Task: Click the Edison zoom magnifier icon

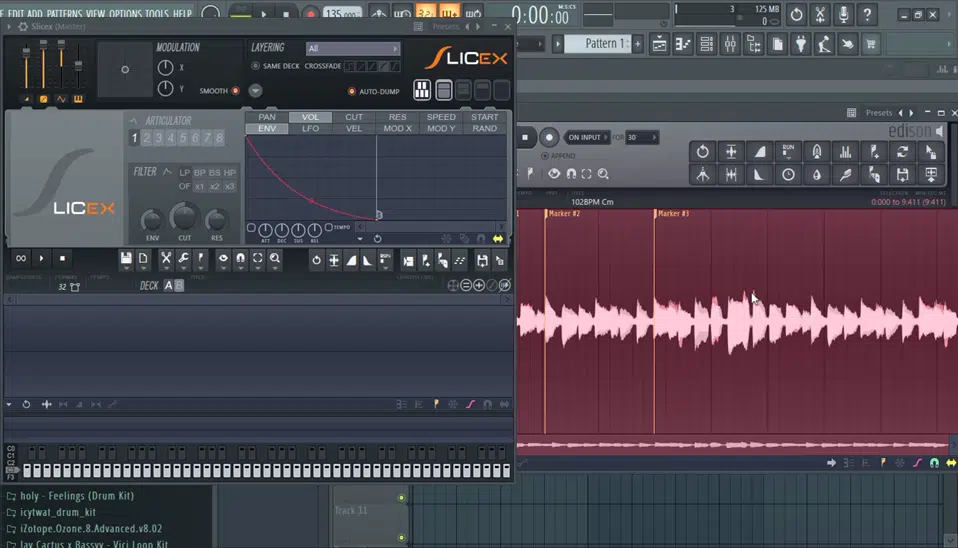Action: [603, 174]
